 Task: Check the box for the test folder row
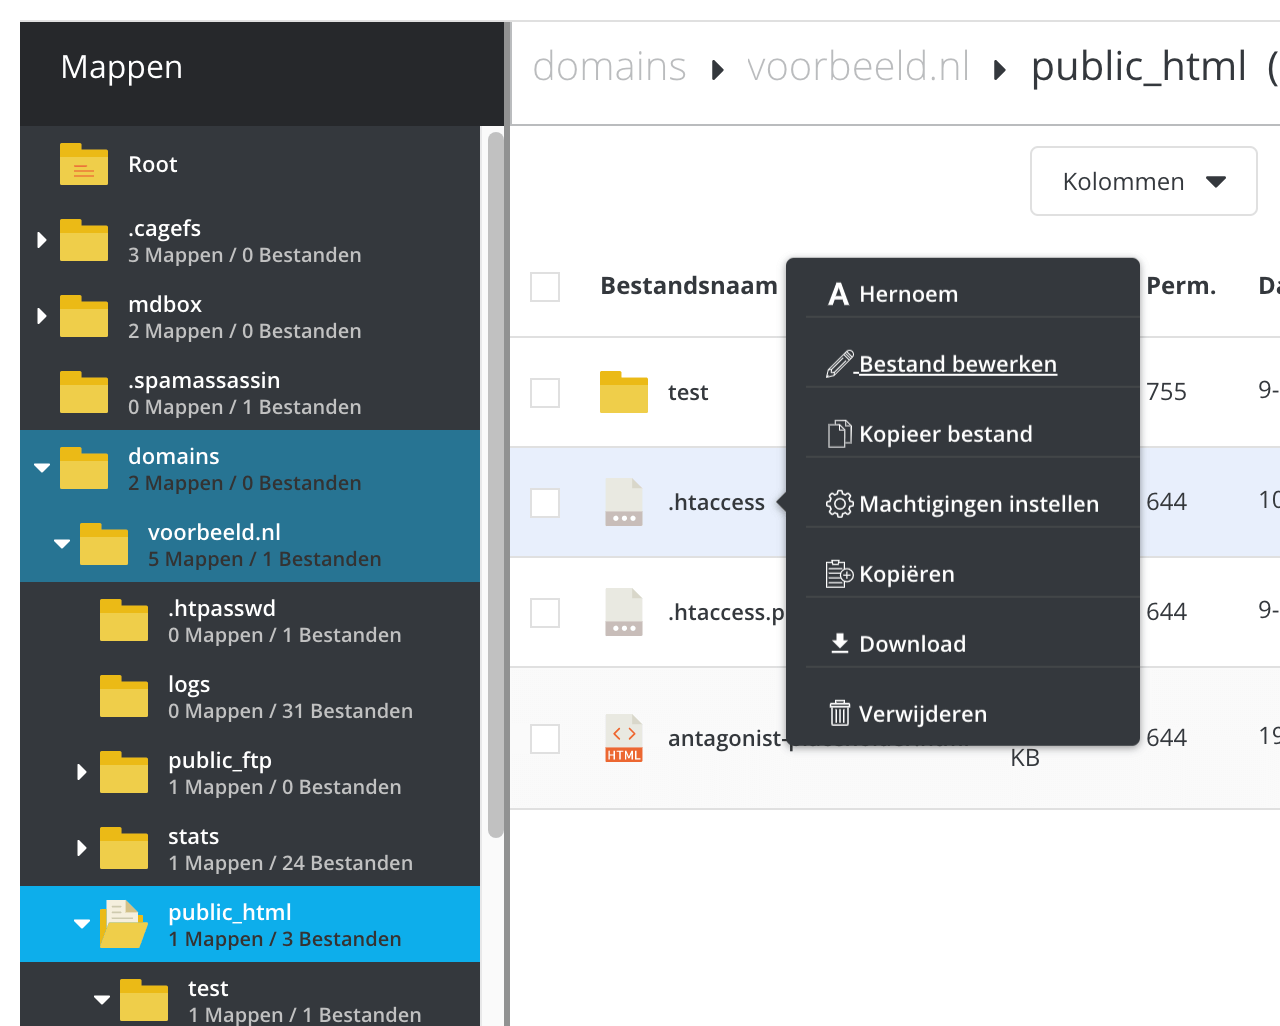545,393
